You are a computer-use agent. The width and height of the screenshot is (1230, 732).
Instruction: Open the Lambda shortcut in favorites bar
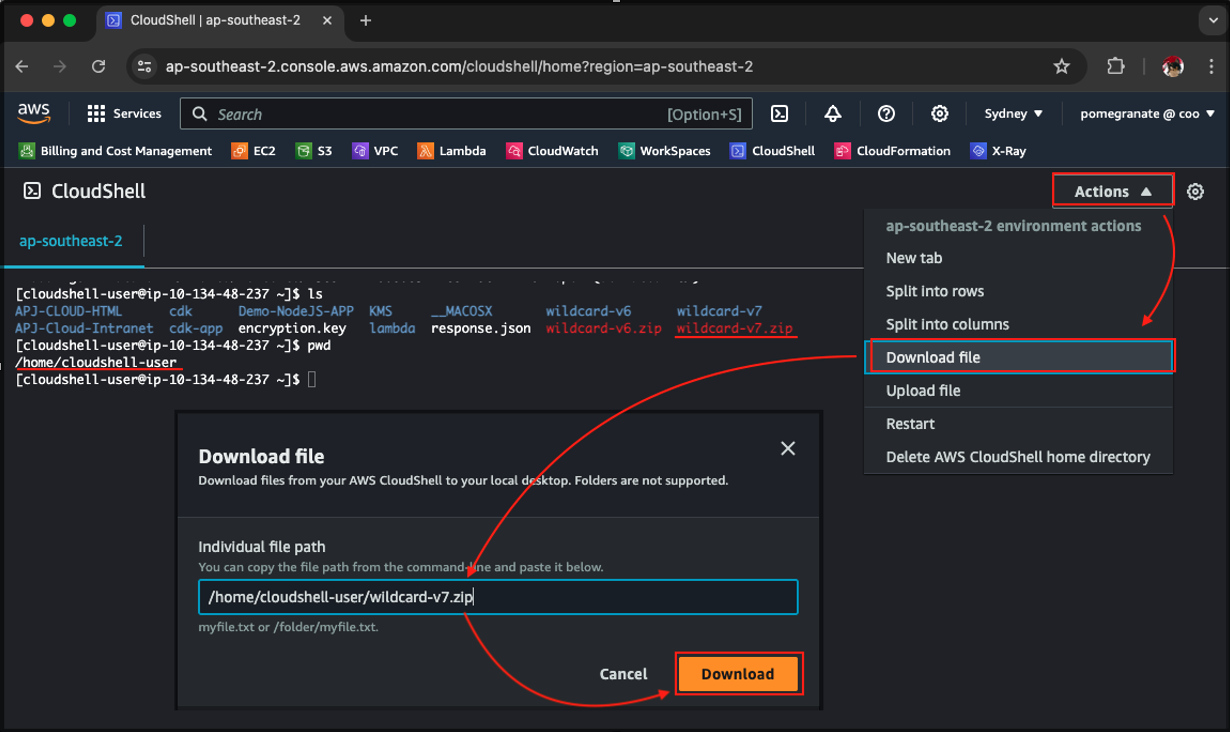452,151
